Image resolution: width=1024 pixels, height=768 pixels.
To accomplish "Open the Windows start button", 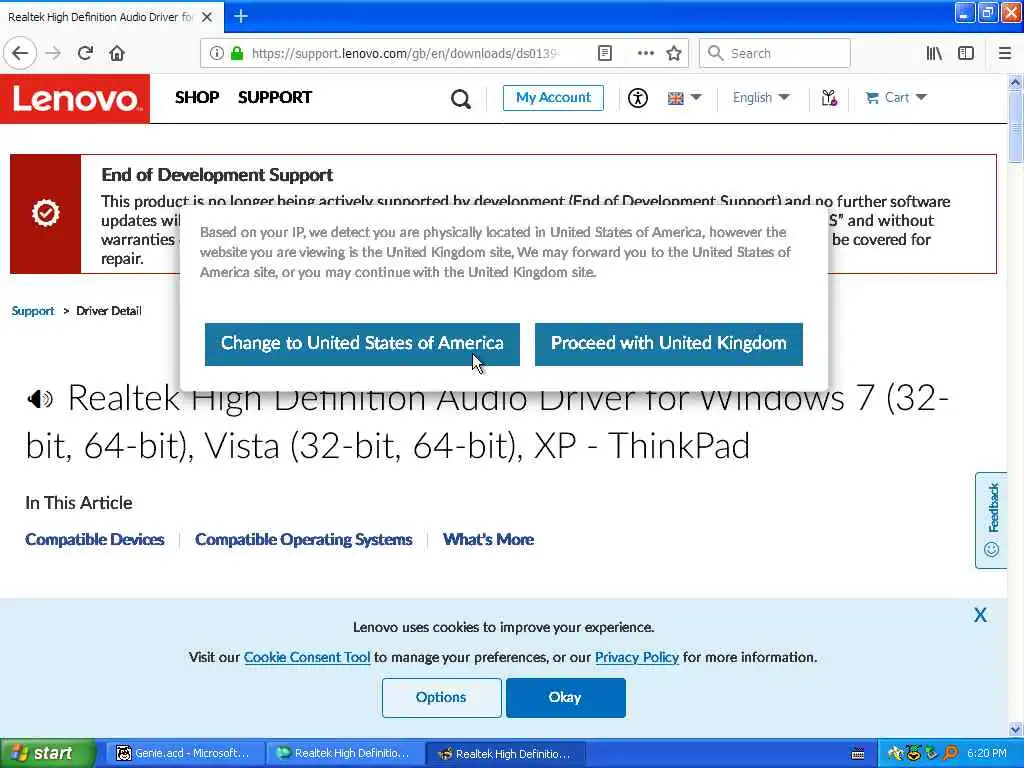I will (47, 754).
